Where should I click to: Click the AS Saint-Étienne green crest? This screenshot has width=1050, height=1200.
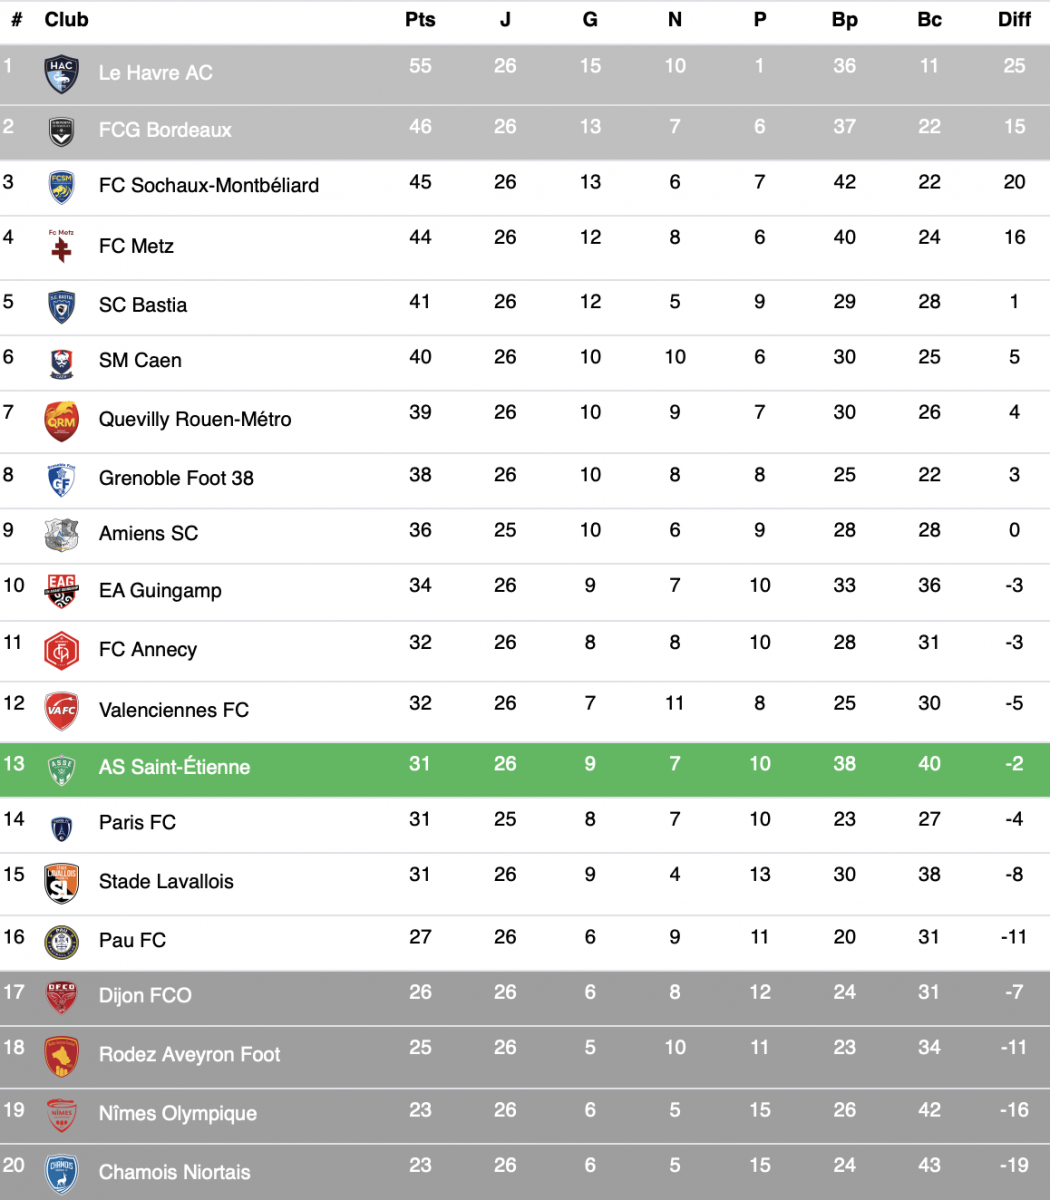tap(61, 768)
